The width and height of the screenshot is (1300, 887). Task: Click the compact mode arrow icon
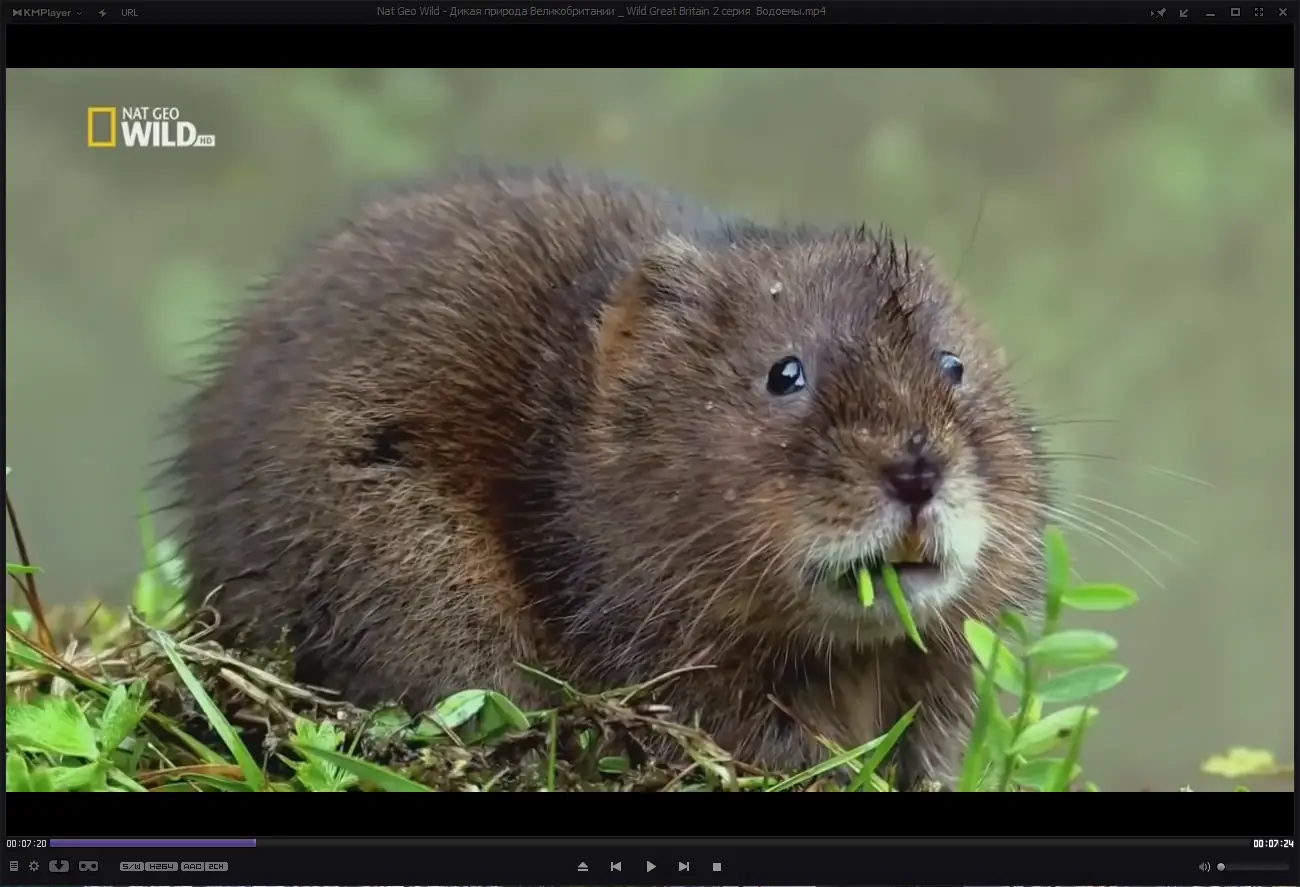tap(1184, 12)
